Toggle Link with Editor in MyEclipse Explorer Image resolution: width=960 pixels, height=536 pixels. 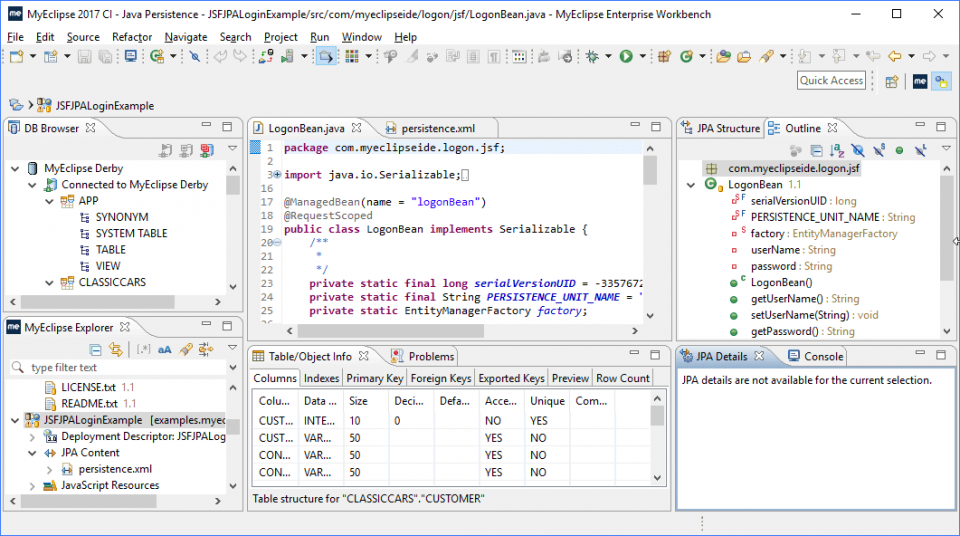tap(116, 350)
